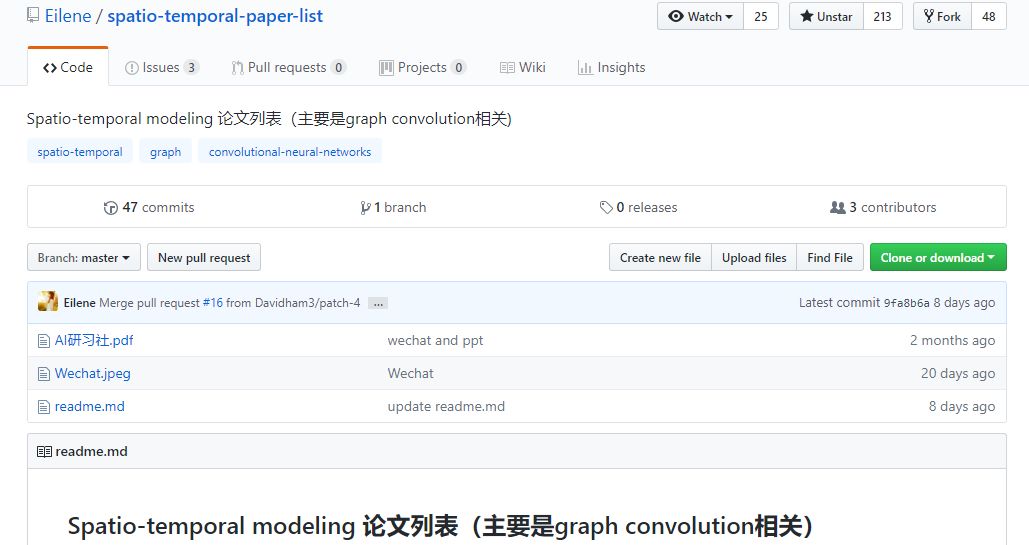Screen dimensions: 1029x545
Task: Click the repository book icon beside Eilene
Action: (33, 15)
